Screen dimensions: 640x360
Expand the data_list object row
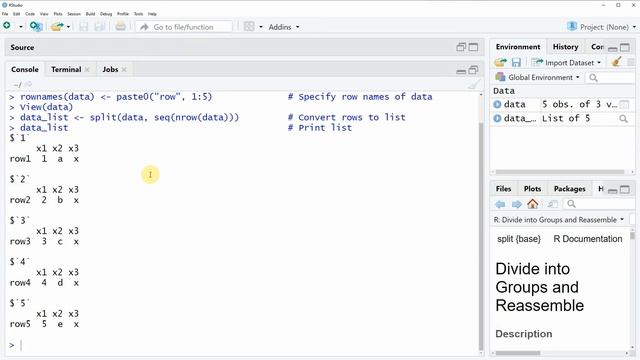click(x=497, y=119)
